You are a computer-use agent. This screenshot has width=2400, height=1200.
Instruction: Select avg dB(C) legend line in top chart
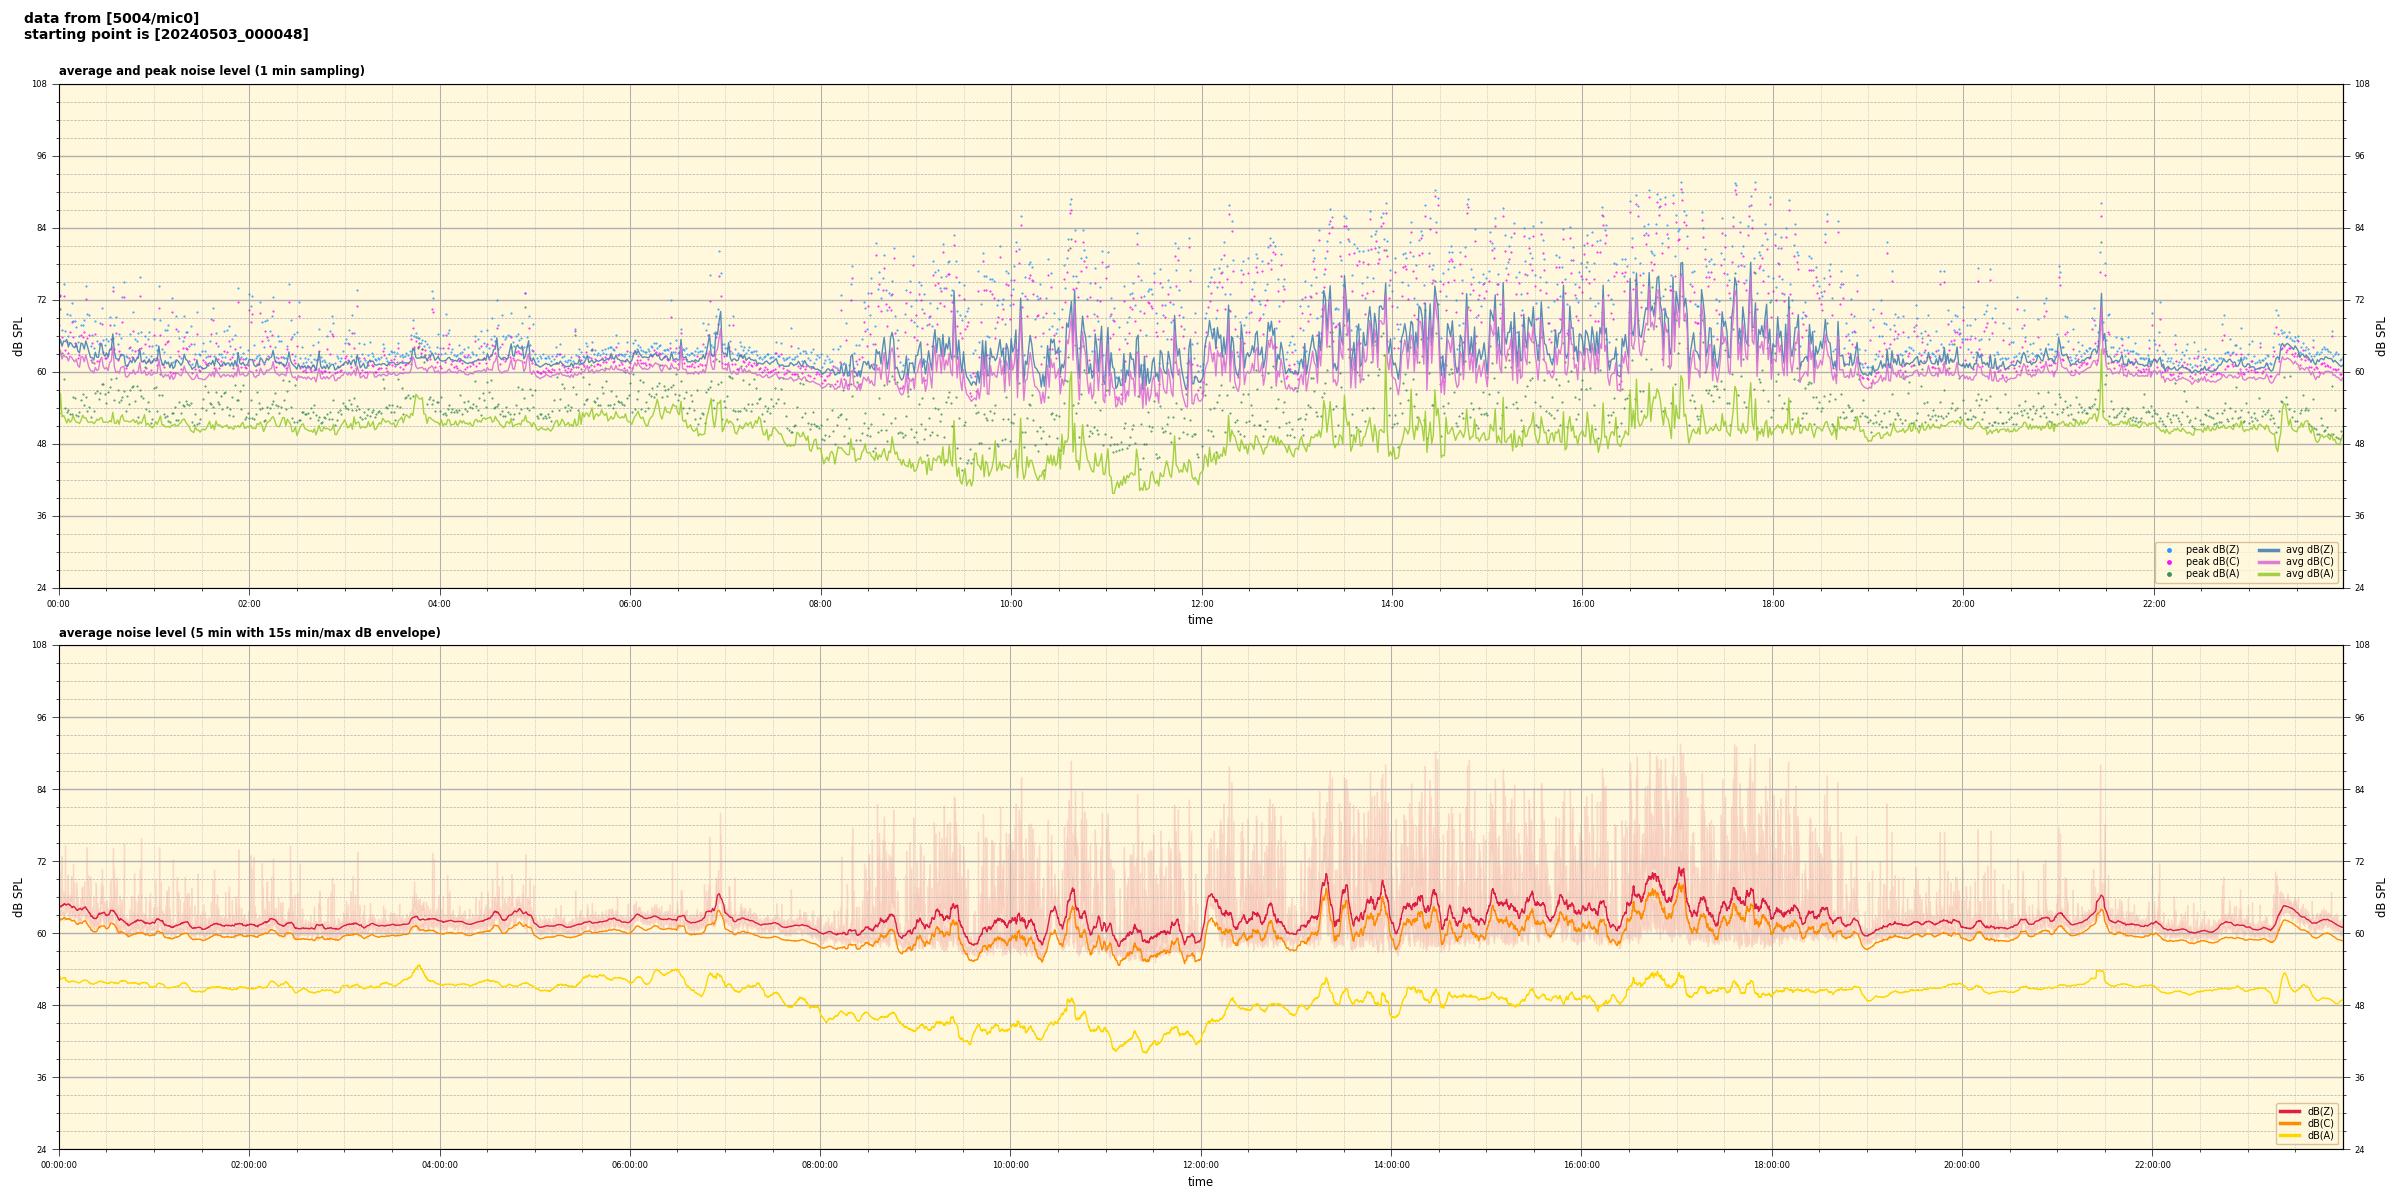[x=2268, y=562]
